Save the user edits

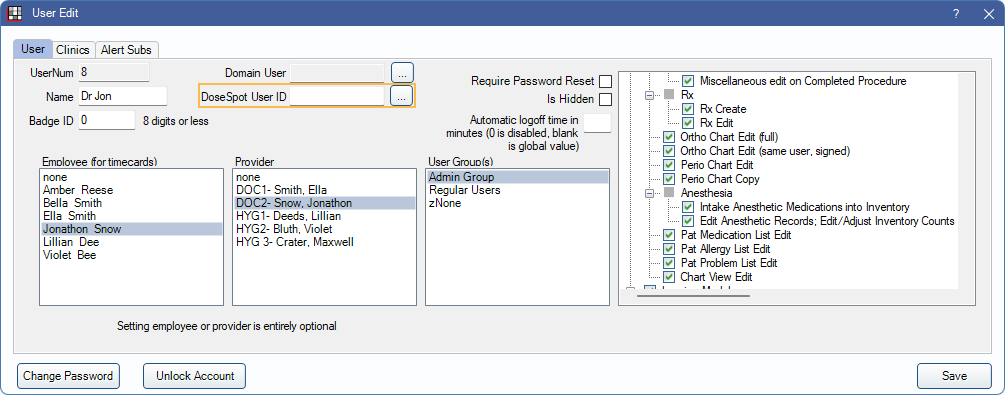(x=954, y=376)
